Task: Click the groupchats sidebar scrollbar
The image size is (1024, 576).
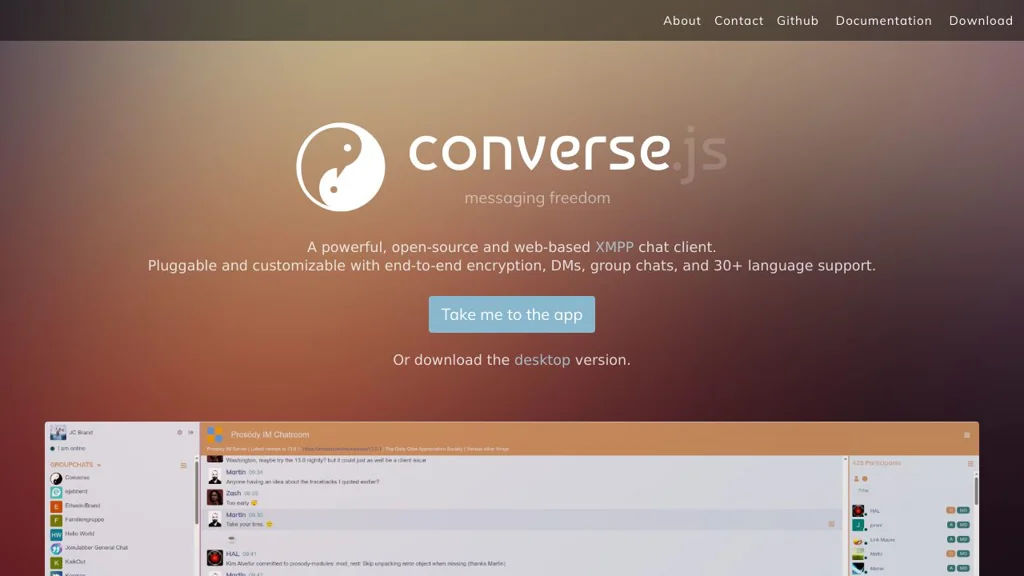Action: pyautogui.click(x=197, y=493)
